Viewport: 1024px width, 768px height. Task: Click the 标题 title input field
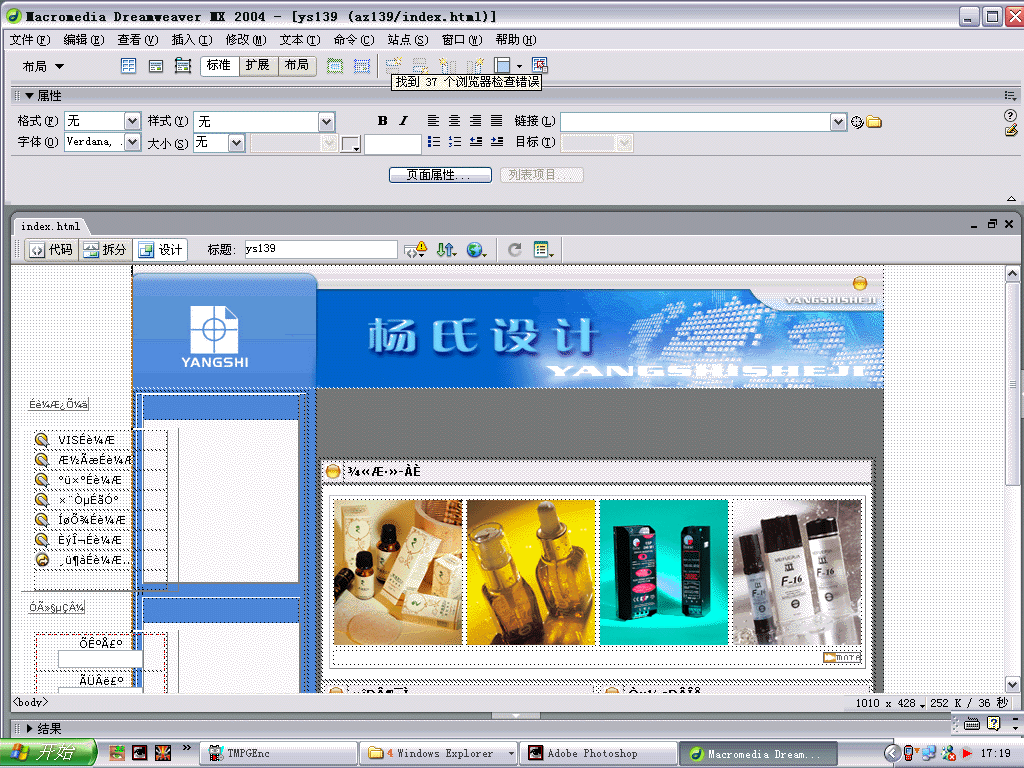320,249
